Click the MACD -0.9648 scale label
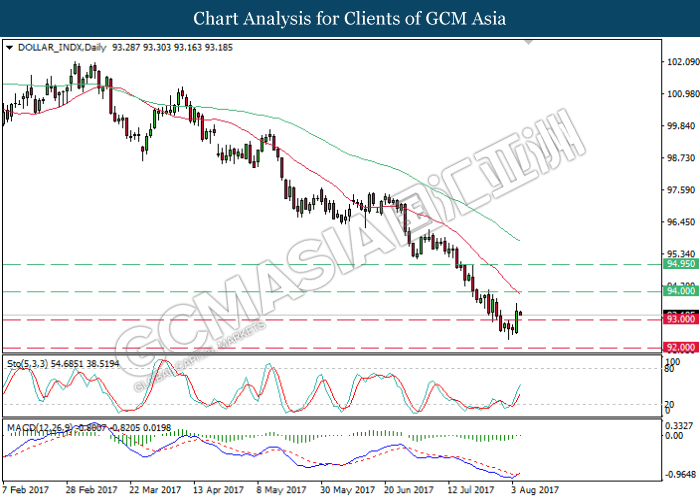Image resolution: width=700 pixels, height=500 pixels. 680,475
